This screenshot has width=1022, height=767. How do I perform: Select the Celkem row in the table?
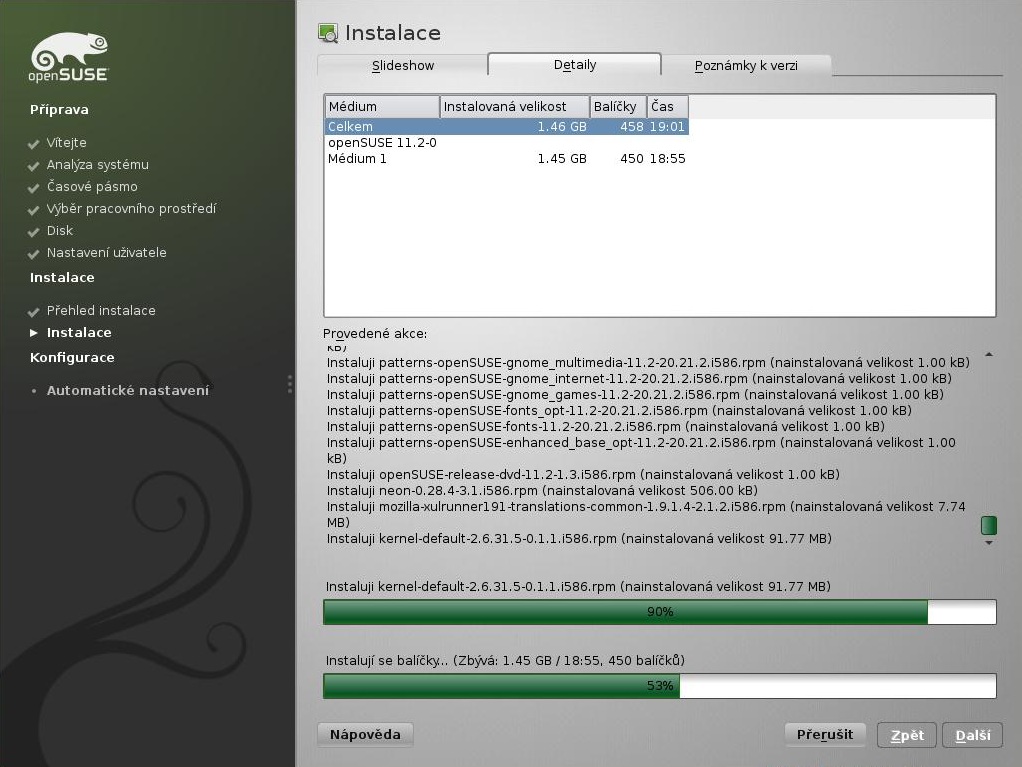(506, 126)
